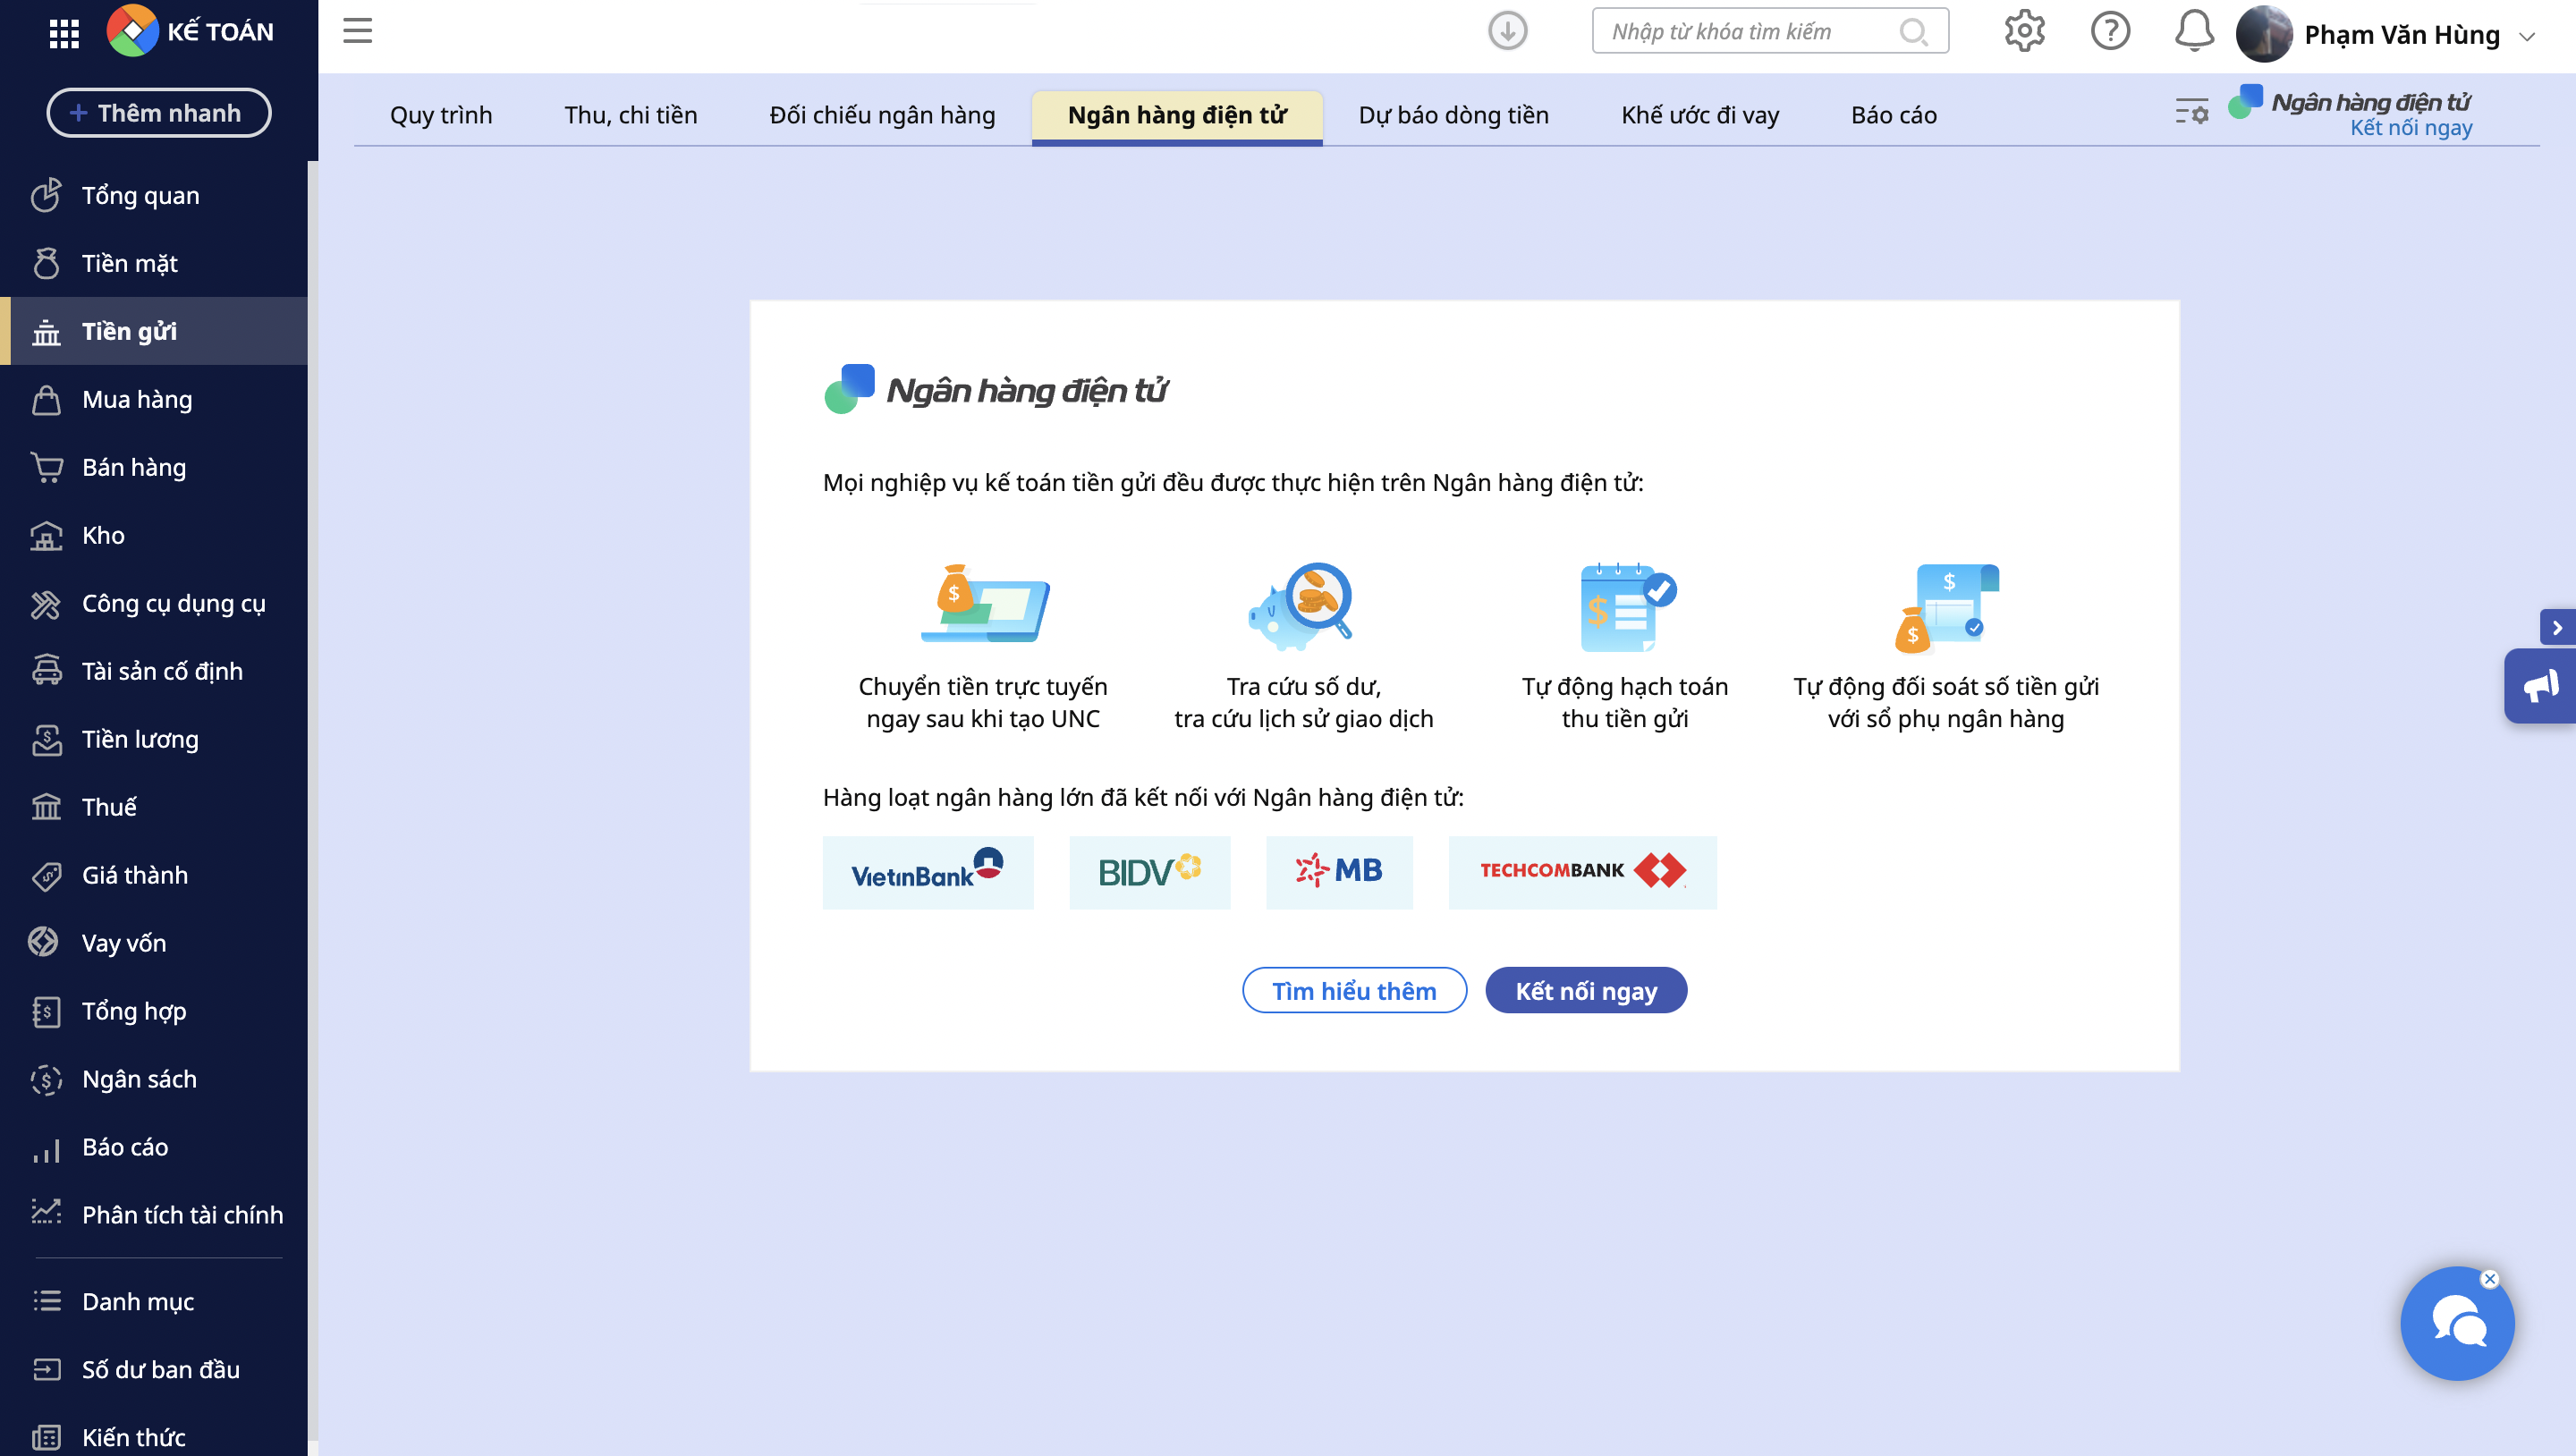Open the notifications bell
This screenshot has width=2576, height=1456.
(2194, 31)
